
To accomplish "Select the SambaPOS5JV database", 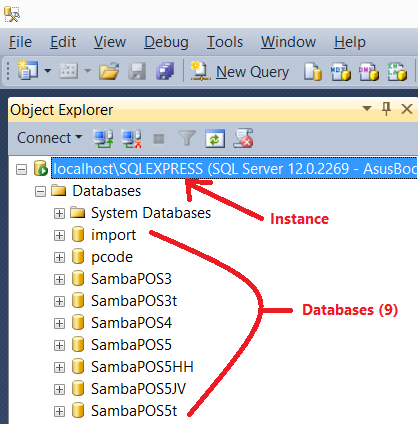I will (x=139, y=389).
